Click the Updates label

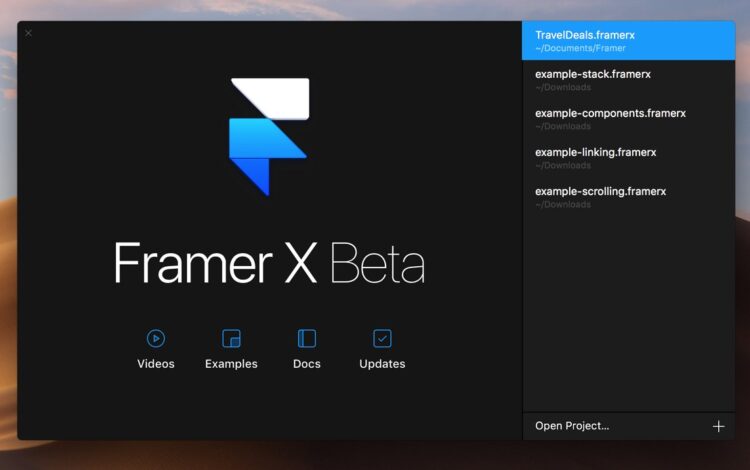tap(382, 364)
